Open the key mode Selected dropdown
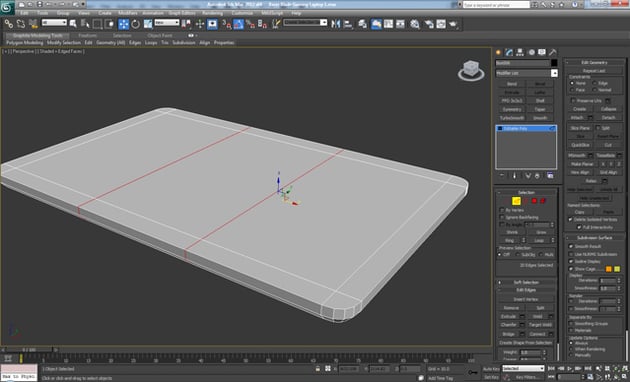Viewport: 630px width, 382px height. pyautogui.click(x=523, y=368)
